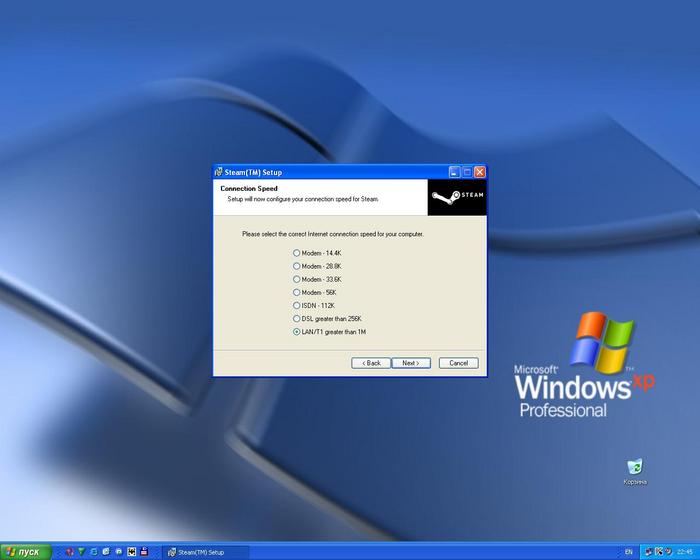Click the Steam(TM) Setup taskbar button

click(x=205, y=552)
